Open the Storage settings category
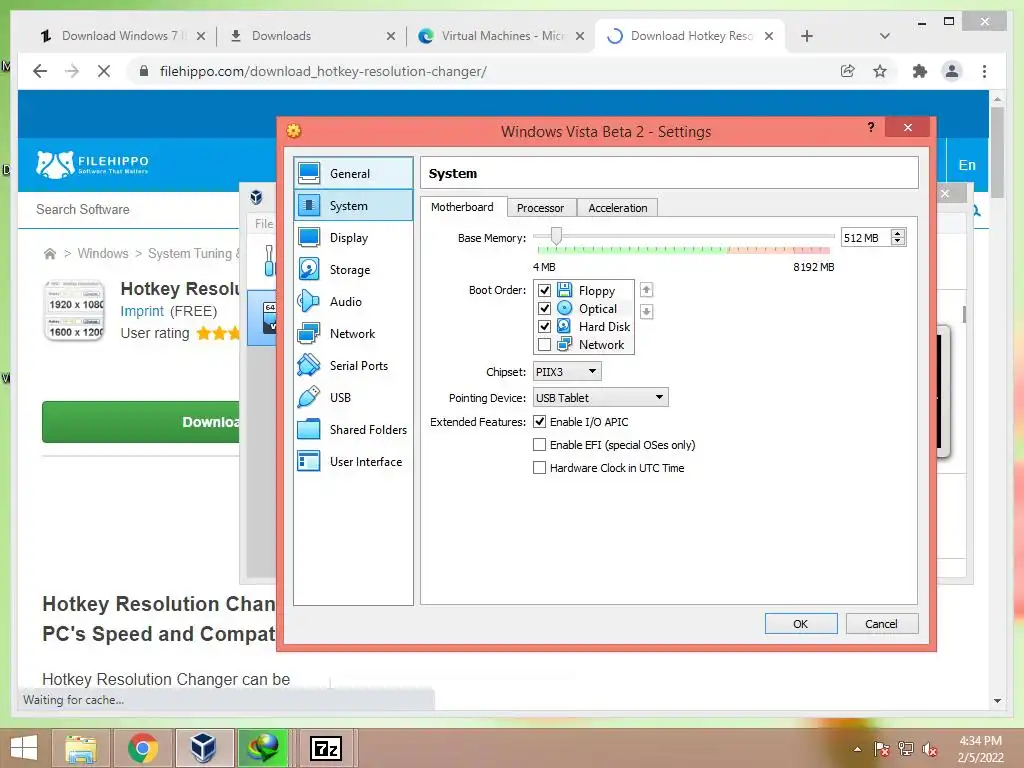 point(353,270)
